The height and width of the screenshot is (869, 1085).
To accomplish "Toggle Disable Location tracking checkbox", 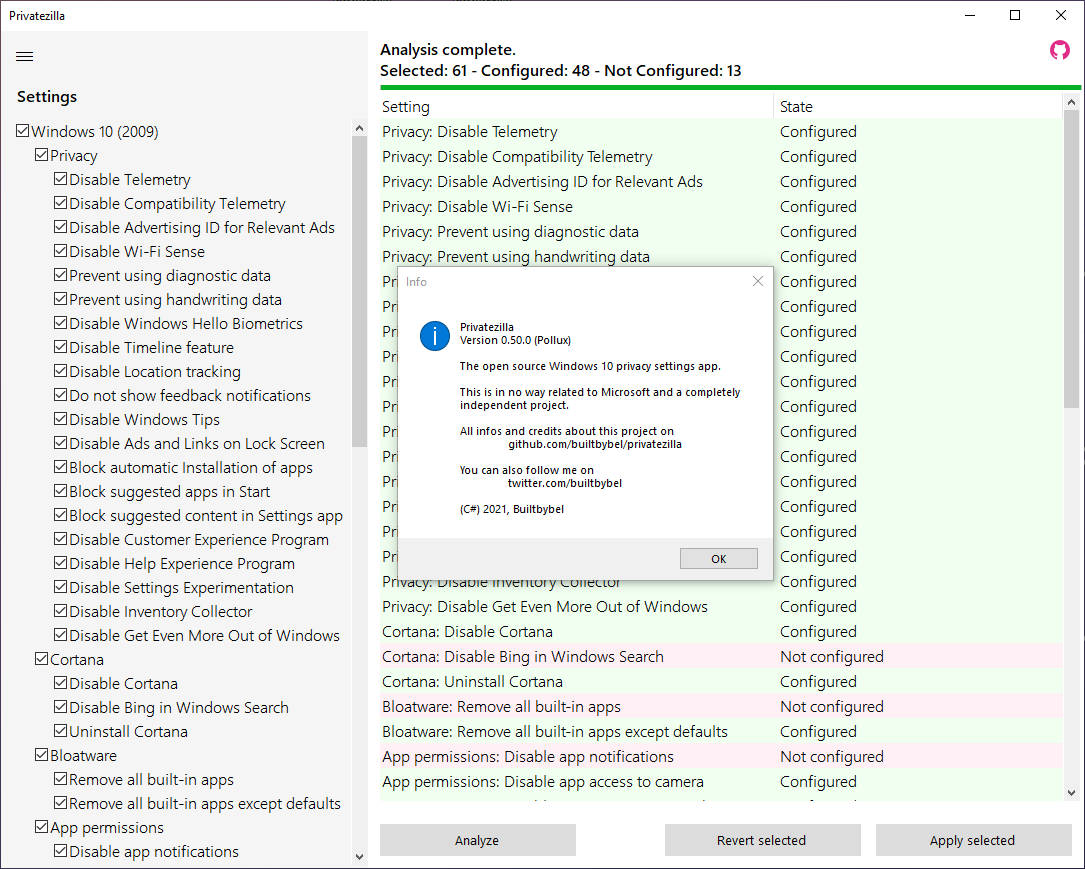I will [x=60, y=371].
